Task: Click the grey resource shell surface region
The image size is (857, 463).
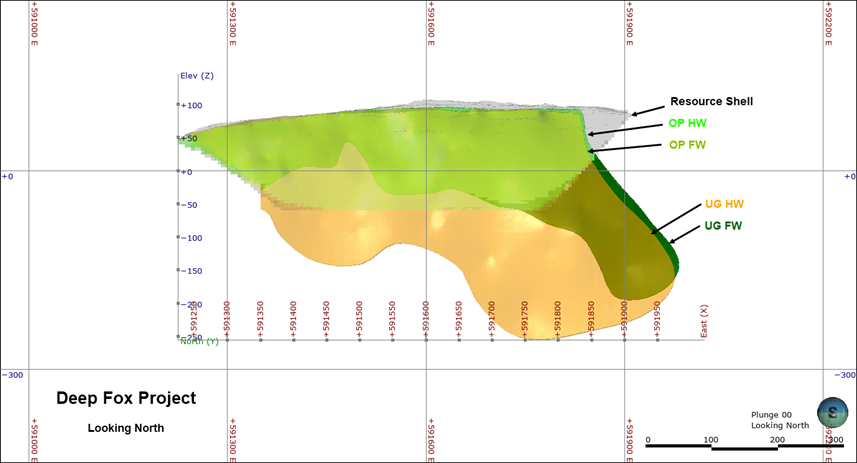Action: (x=604, y=120)
